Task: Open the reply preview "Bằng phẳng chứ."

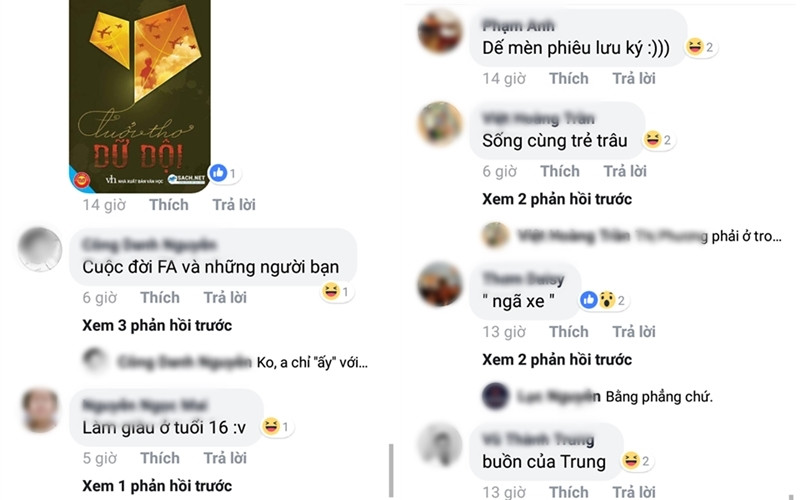Action: [659, 396]
